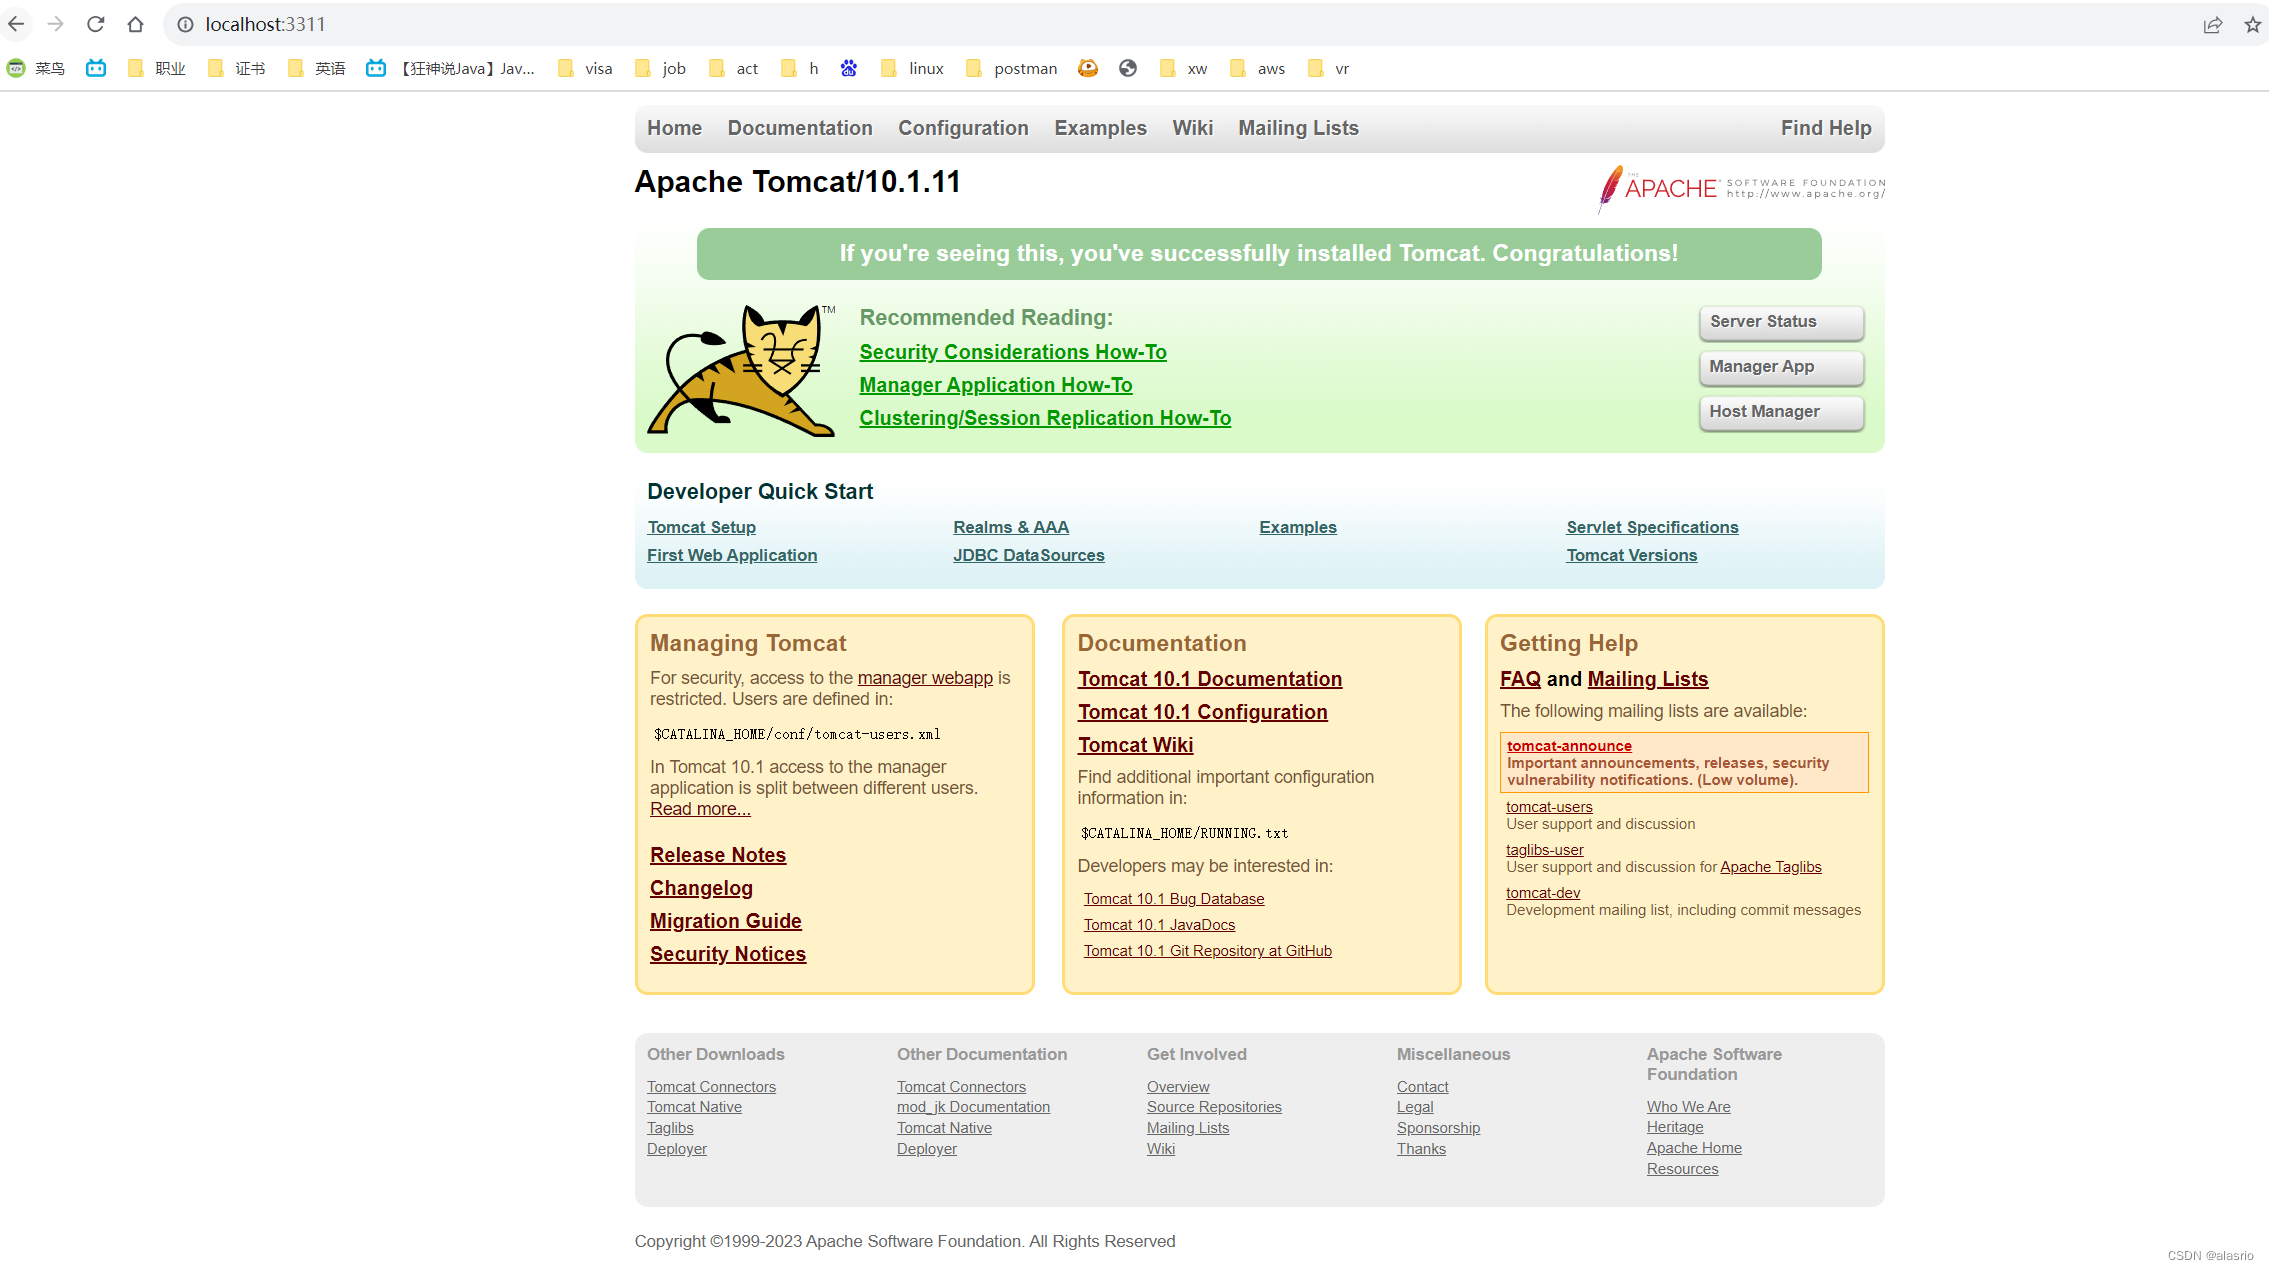Open the Documentation navigation item
Image resolution: width=2269 pixels, height=1270 pixels.
point(800,128)
